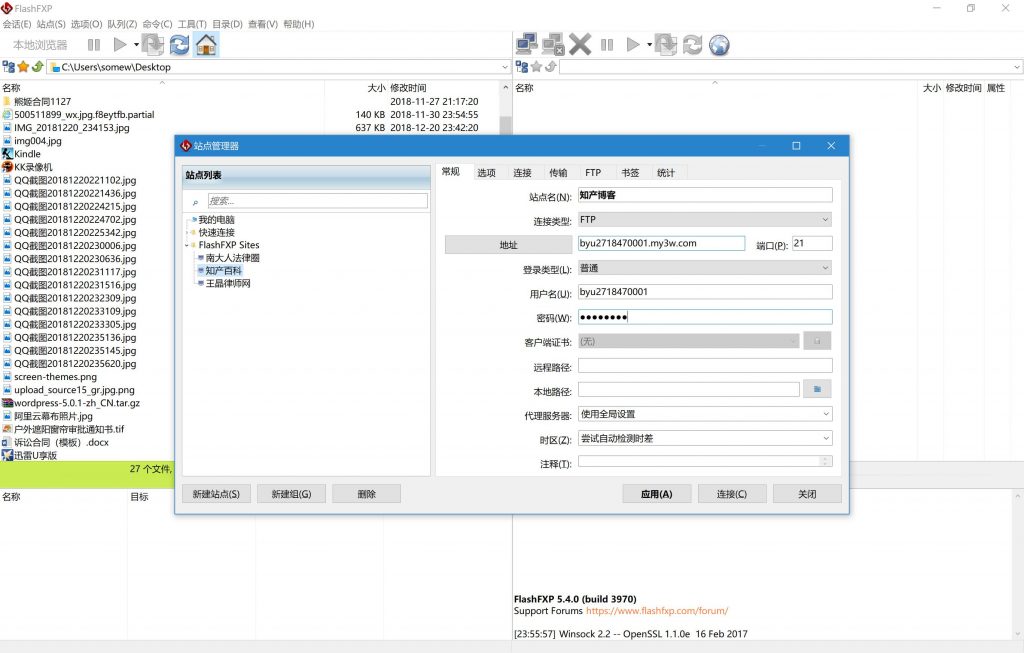
Task: Select 王晶律师网 in the site list
Action: point(228,283)
